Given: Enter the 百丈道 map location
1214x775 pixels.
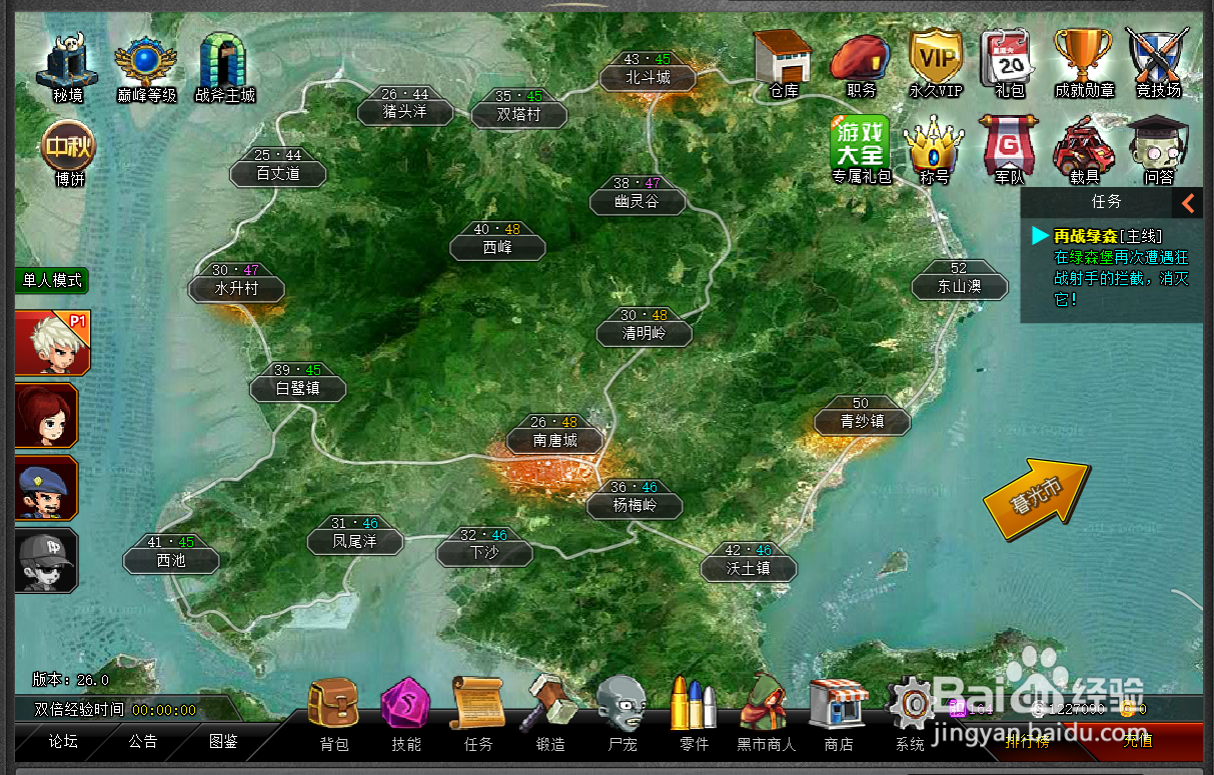Looking at the screenshot, I should (x=278, y=167).
